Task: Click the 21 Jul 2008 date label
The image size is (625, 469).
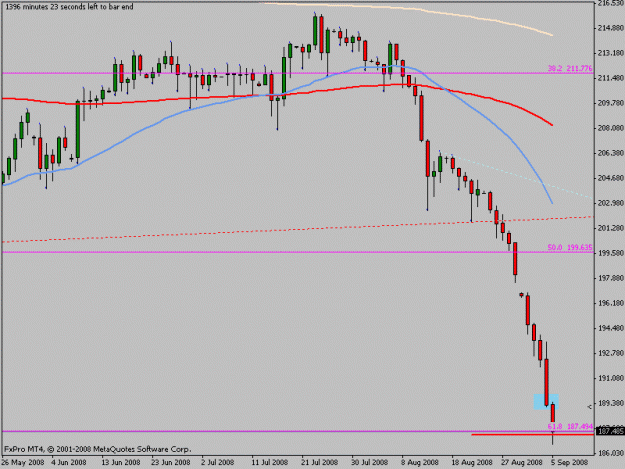Action: pyautogui.click(x=320, y=462)
